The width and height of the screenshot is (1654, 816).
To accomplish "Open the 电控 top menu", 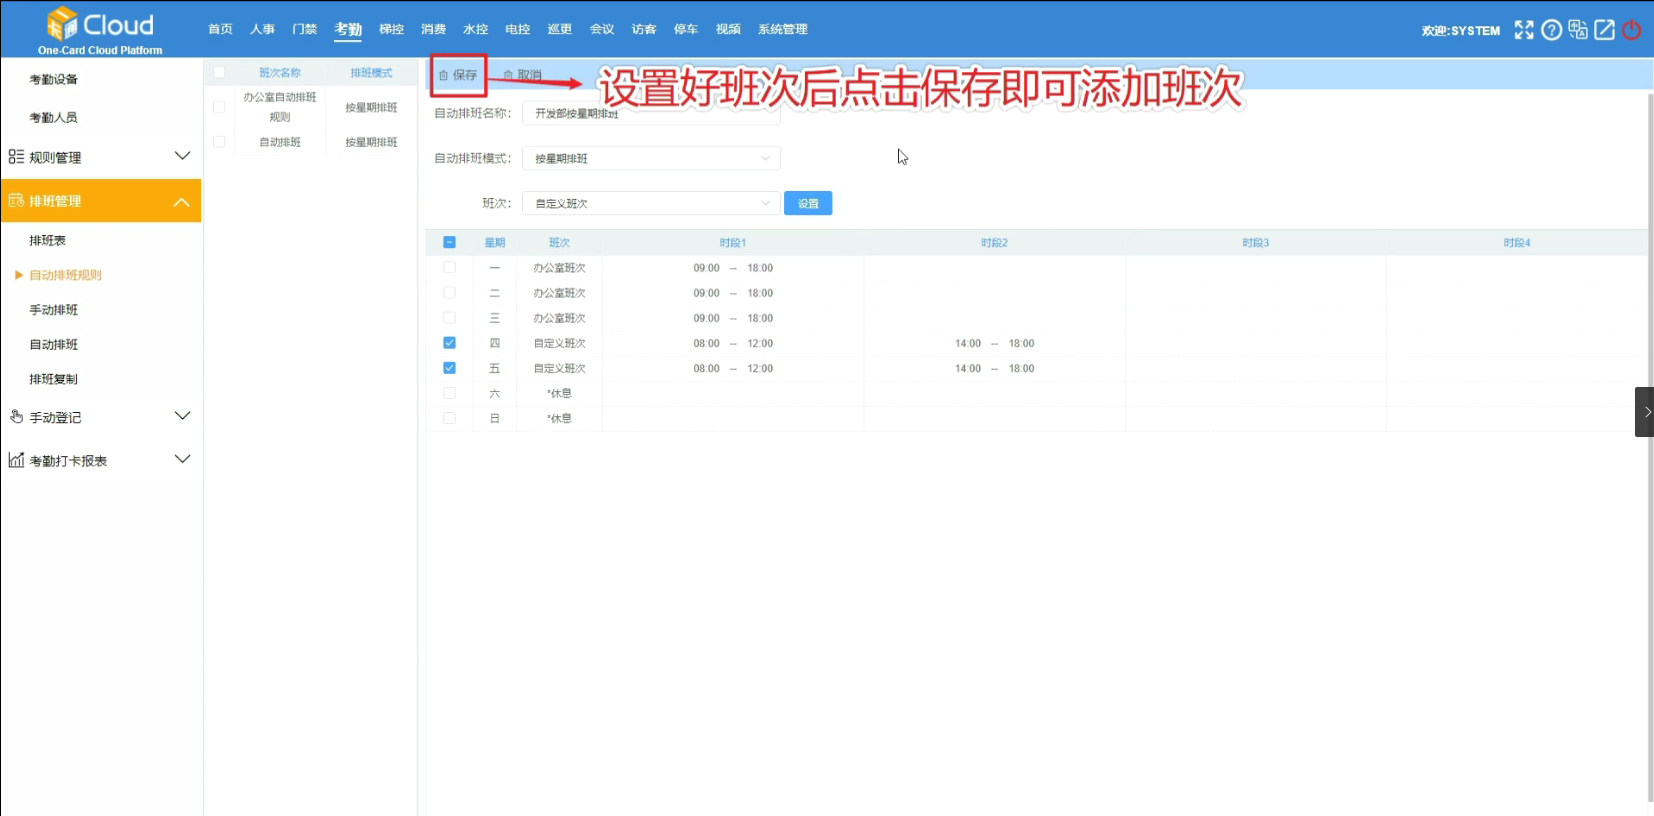I will [x=517, y=29].
